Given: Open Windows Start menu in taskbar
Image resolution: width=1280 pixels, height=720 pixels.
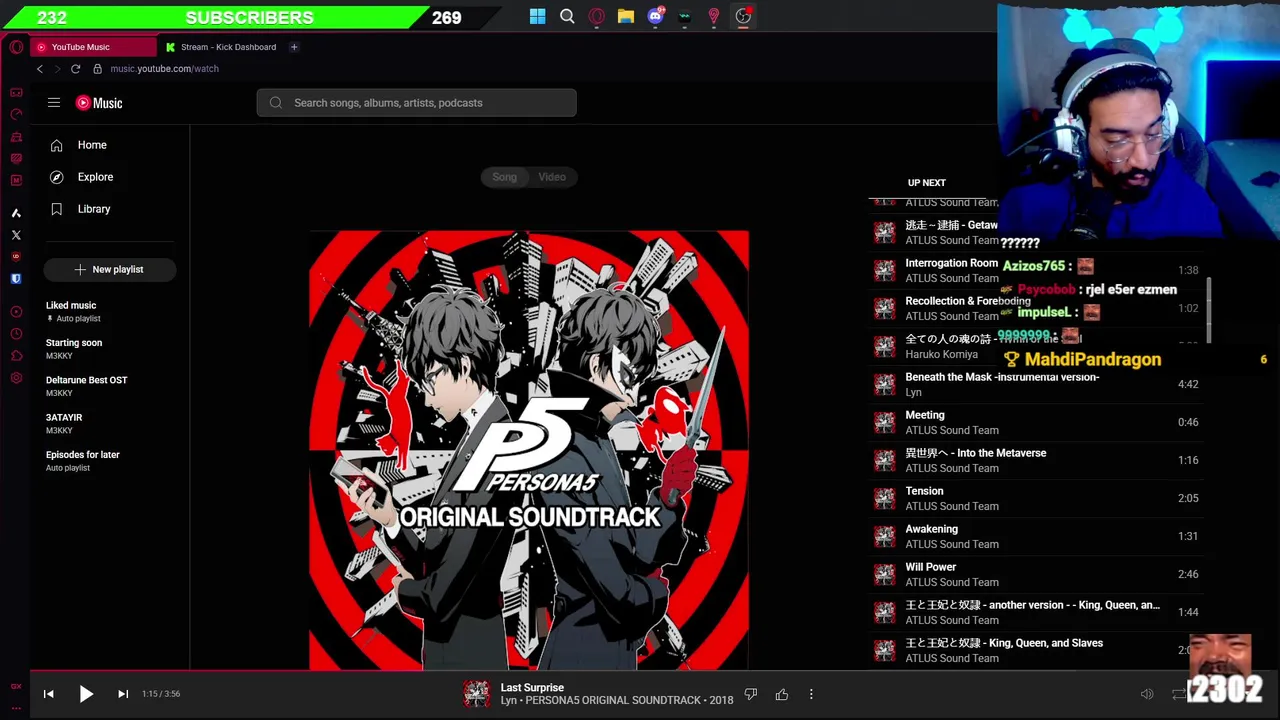Looking at the screenshot, I should (538, 16).
